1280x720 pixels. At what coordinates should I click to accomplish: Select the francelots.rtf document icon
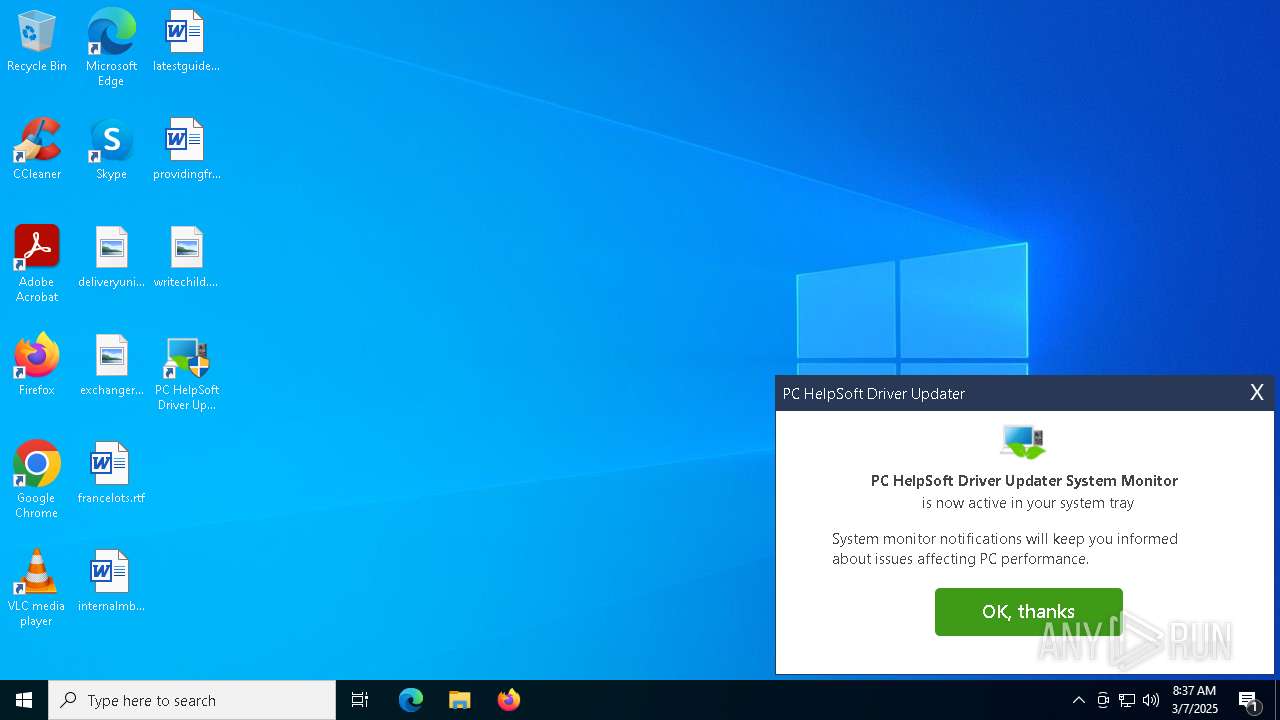pyautogui.click(x=111, y=474)
